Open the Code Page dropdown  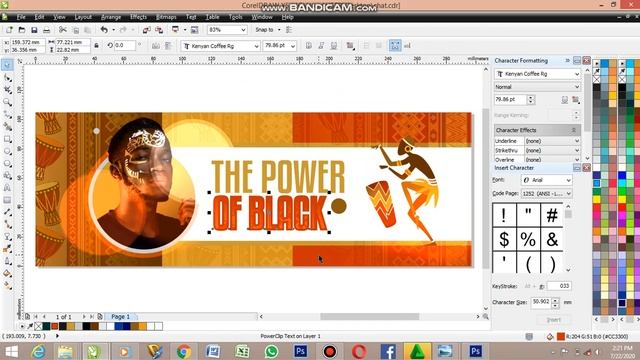pos(568,193)
